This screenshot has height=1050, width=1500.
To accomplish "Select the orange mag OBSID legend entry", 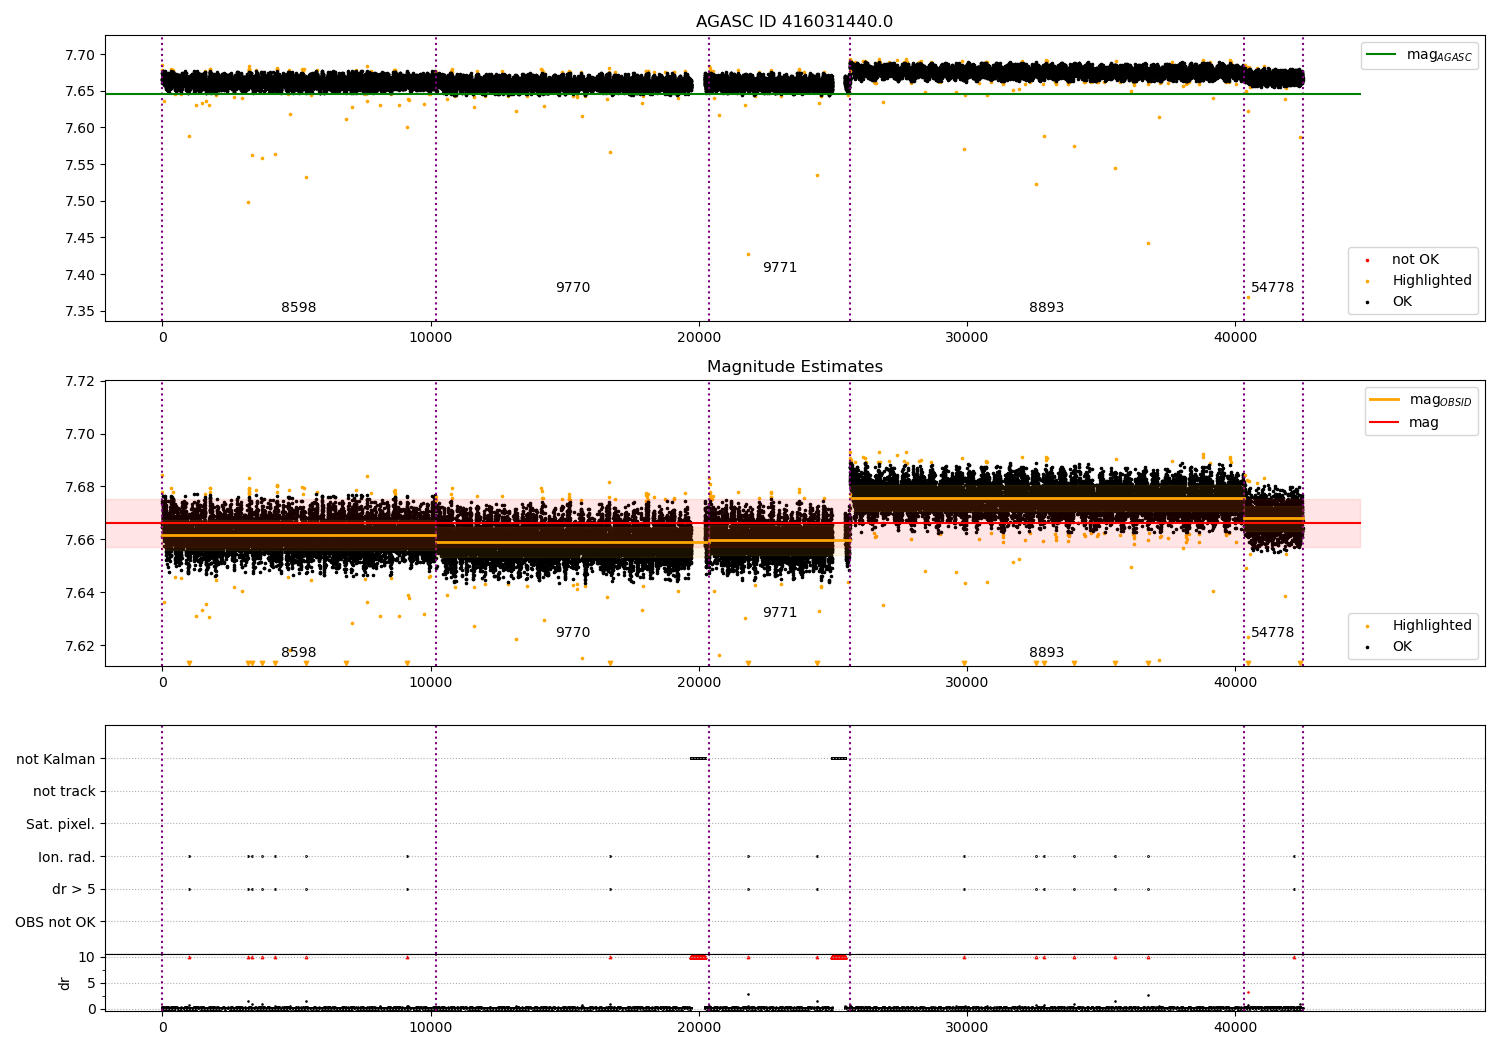I will click(x=1422, y=400).
